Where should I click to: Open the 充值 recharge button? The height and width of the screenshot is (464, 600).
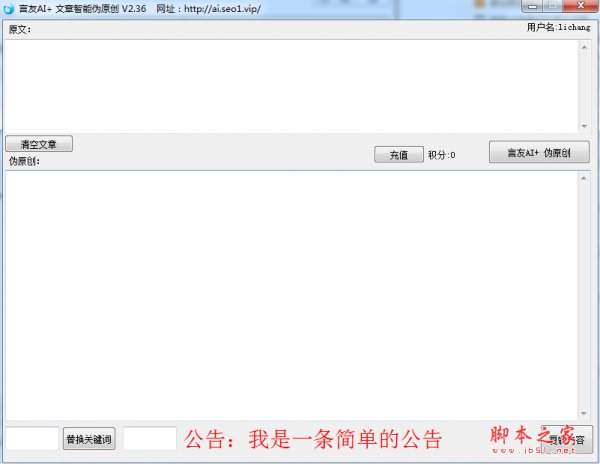tap(399, 155)
